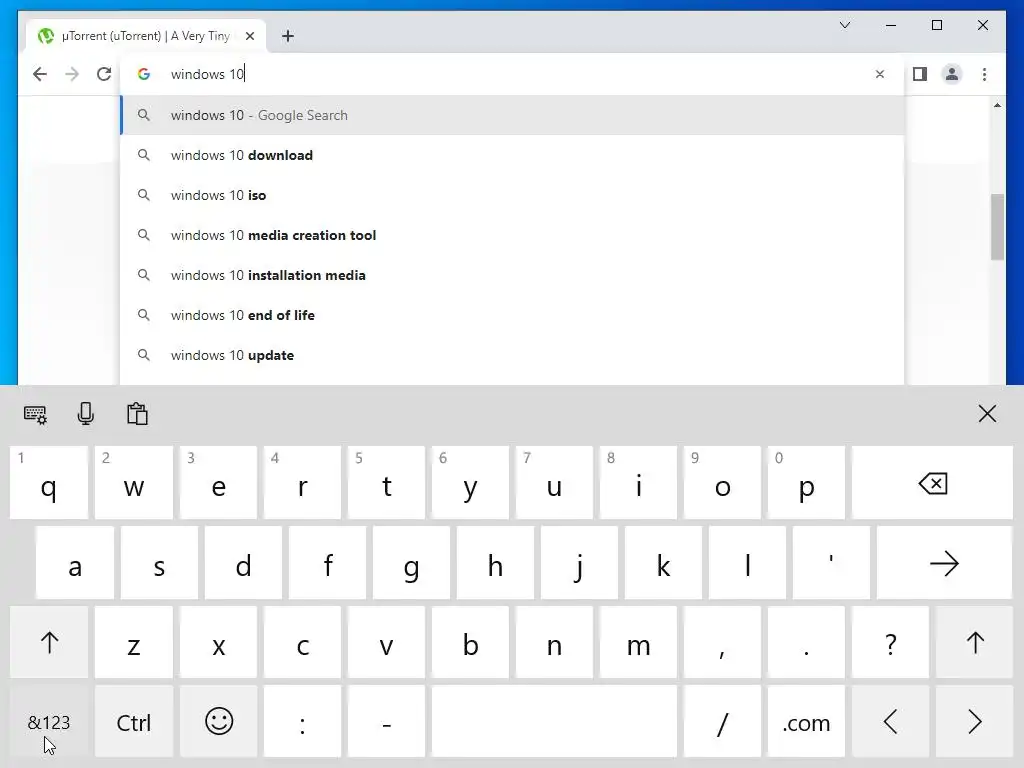This screenshot has width=1024, height=768.
Task: Open the Chrome side panel icon
Action: click(x=920, y=74)
